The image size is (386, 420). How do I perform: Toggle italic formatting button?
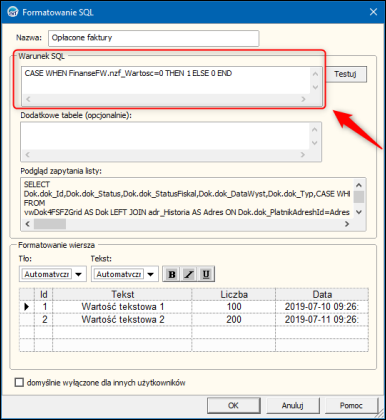point(189,274)
